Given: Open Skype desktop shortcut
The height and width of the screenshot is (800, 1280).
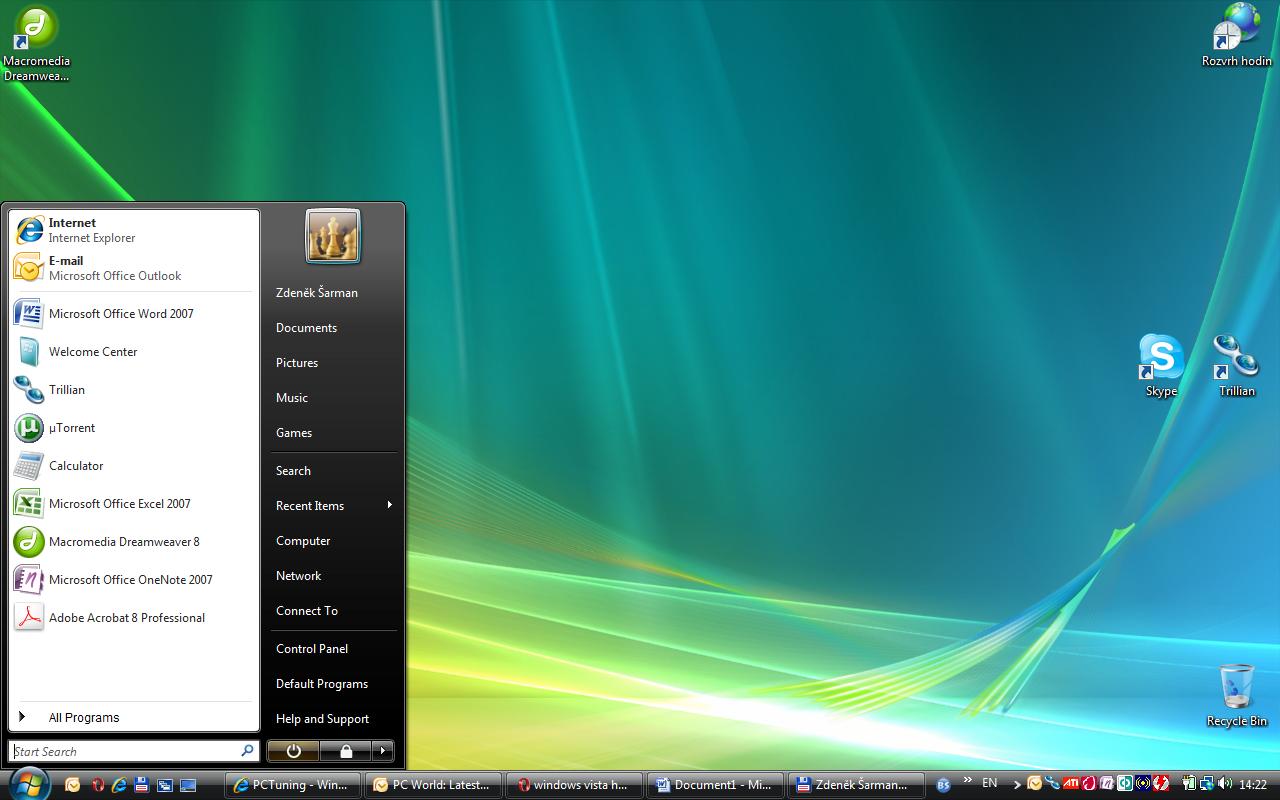Looking at the screenshot, I should [1161, 366].
